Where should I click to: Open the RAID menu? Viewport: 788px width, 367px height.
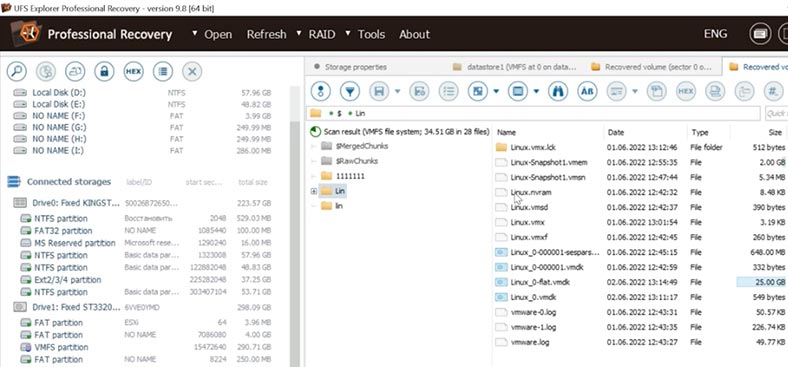point(322,34)
